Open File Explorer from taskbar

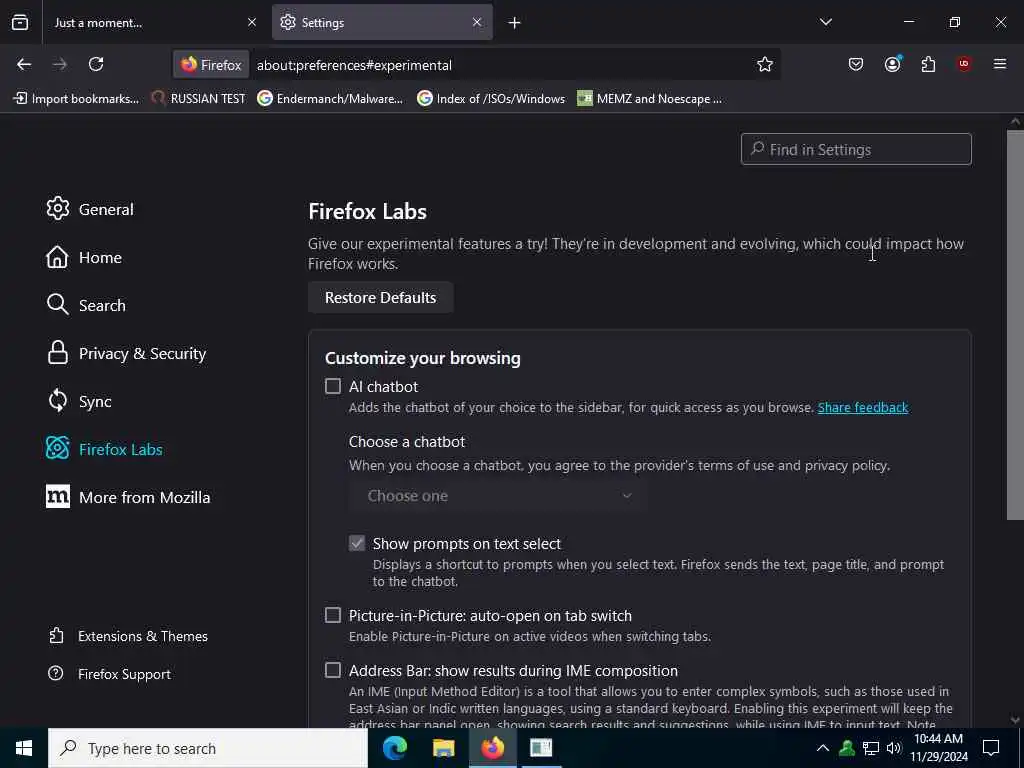pos(443,748)
